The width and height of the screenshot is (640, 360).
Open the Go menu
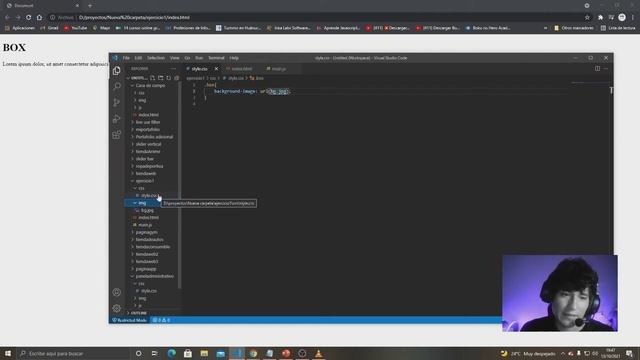click(187, 58)
